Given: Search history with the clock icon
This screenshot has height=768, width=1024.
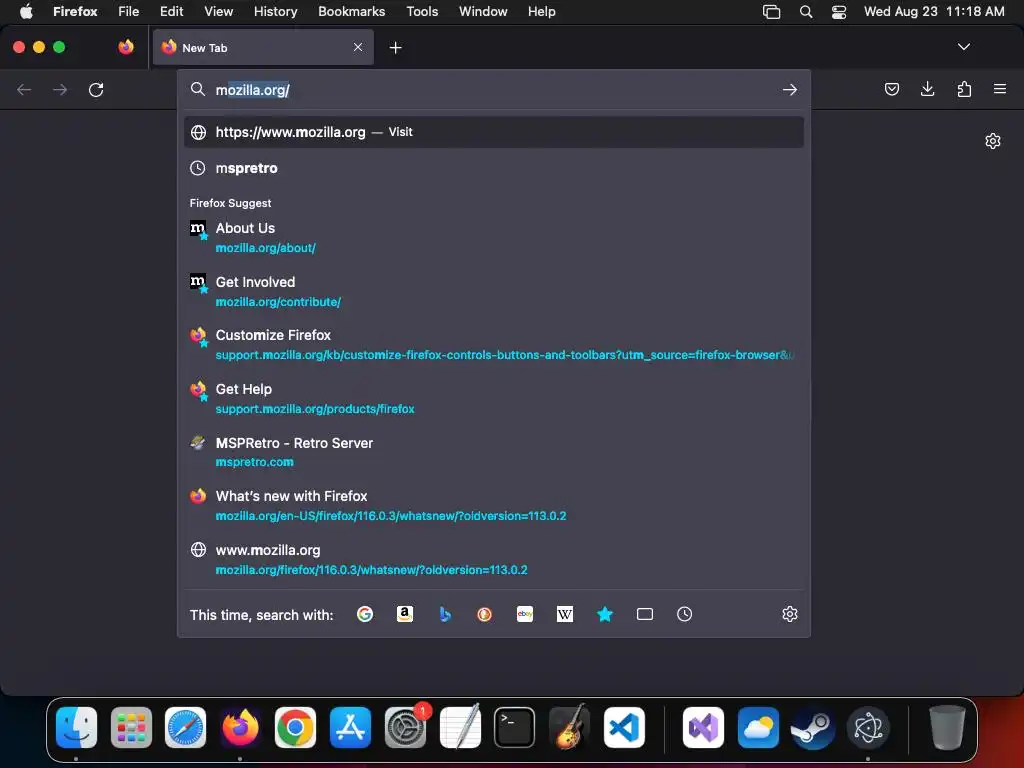Looking at the screenshot, I should [684, 614].
